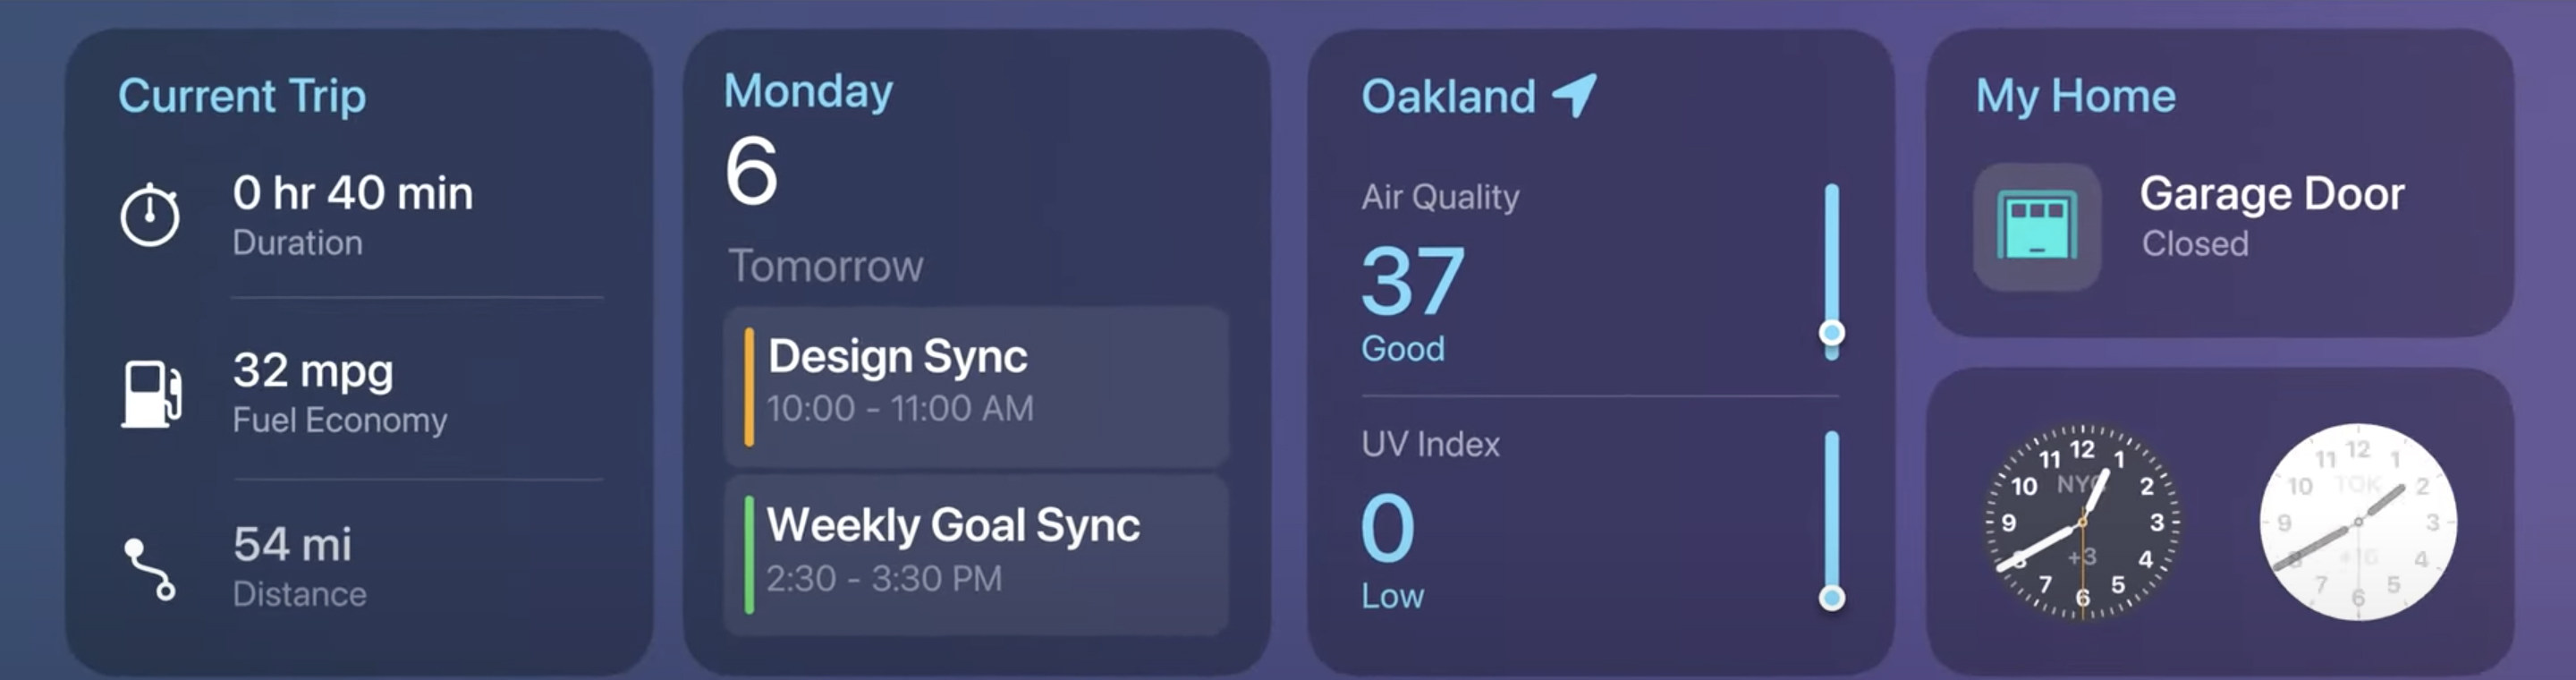2576x680 pixels.
Task: Click the UV Index value 0
Action: point(1388,528)
